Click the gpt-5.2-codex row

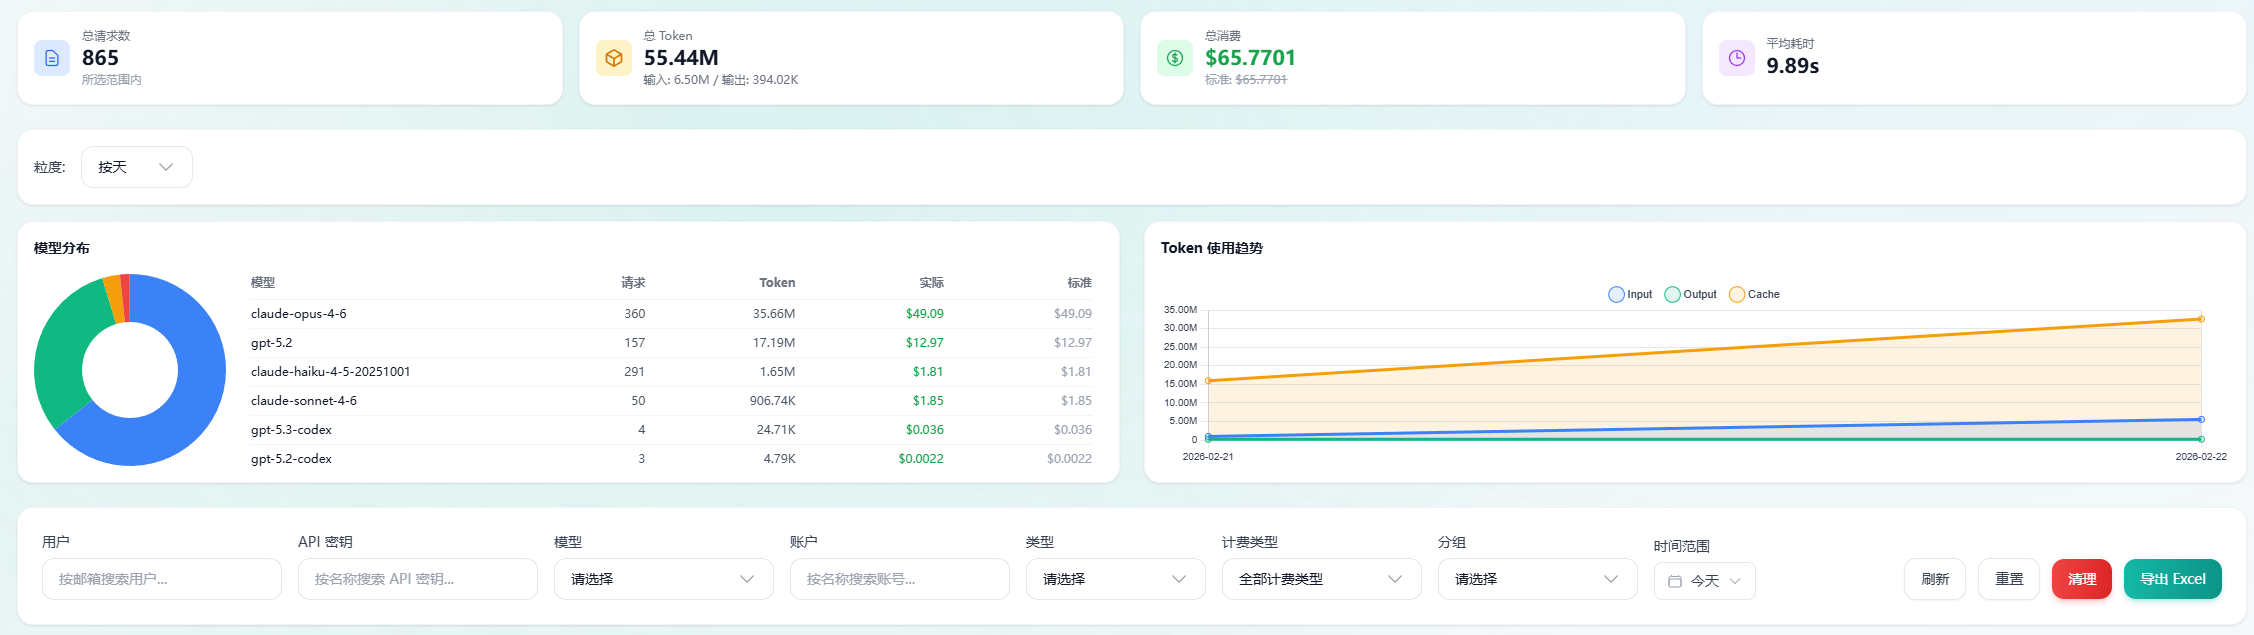[x=671, y=458]
